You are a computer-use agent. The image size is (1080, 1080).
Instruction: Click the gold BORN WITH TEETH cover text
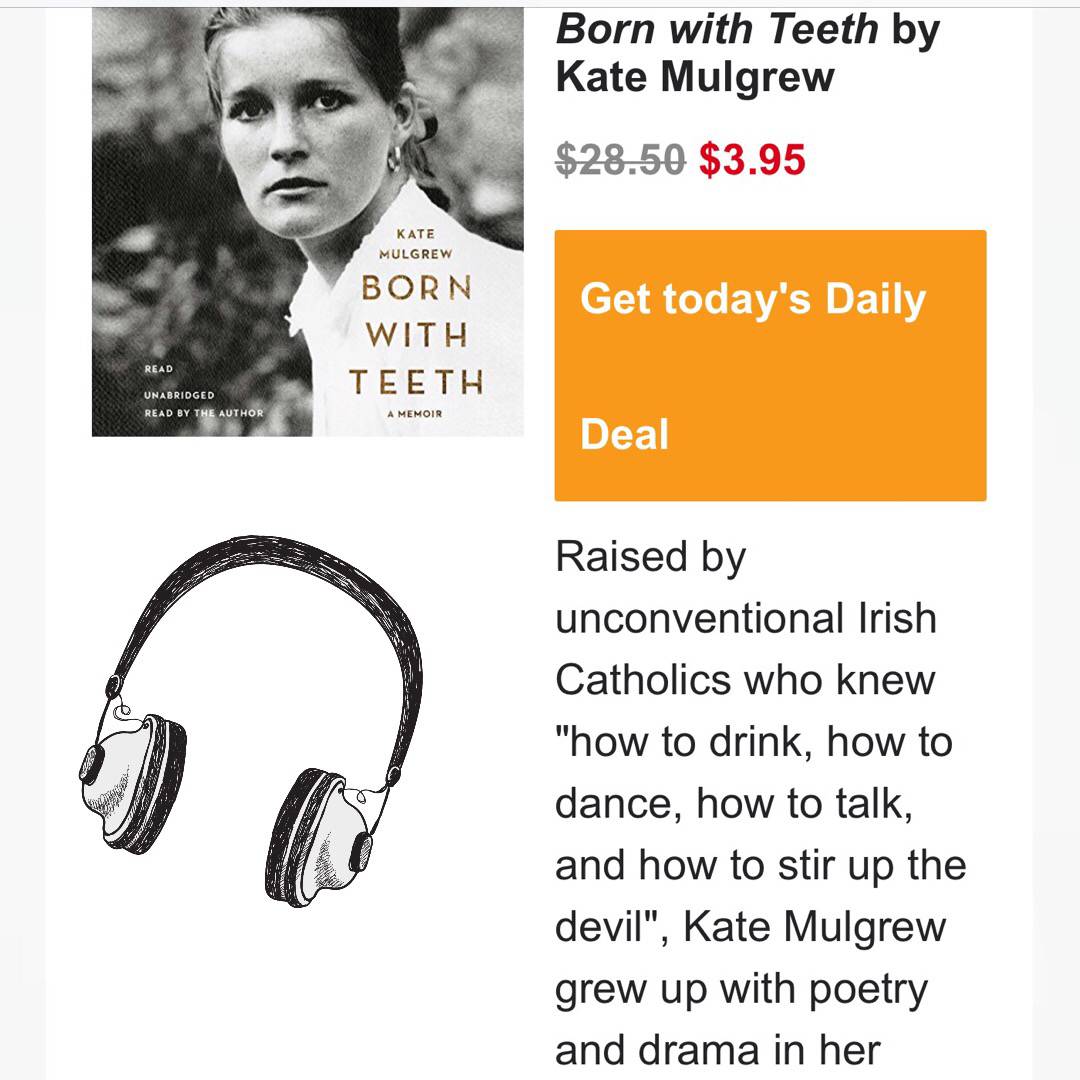click(x=415, y=335)
